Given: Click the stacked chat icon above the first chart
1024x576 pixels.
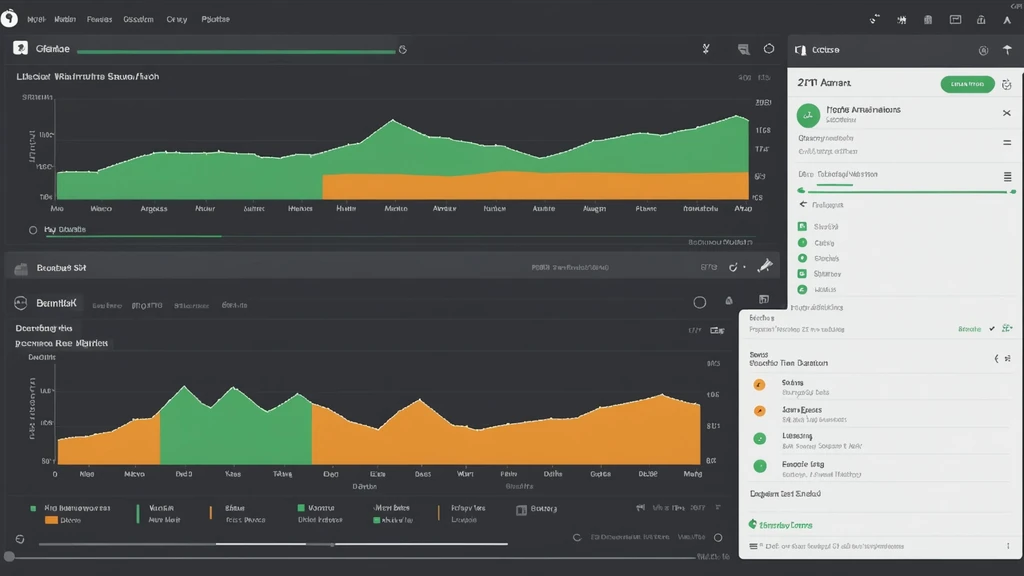Looking at the screenshot, I should (x=743, y=49).
